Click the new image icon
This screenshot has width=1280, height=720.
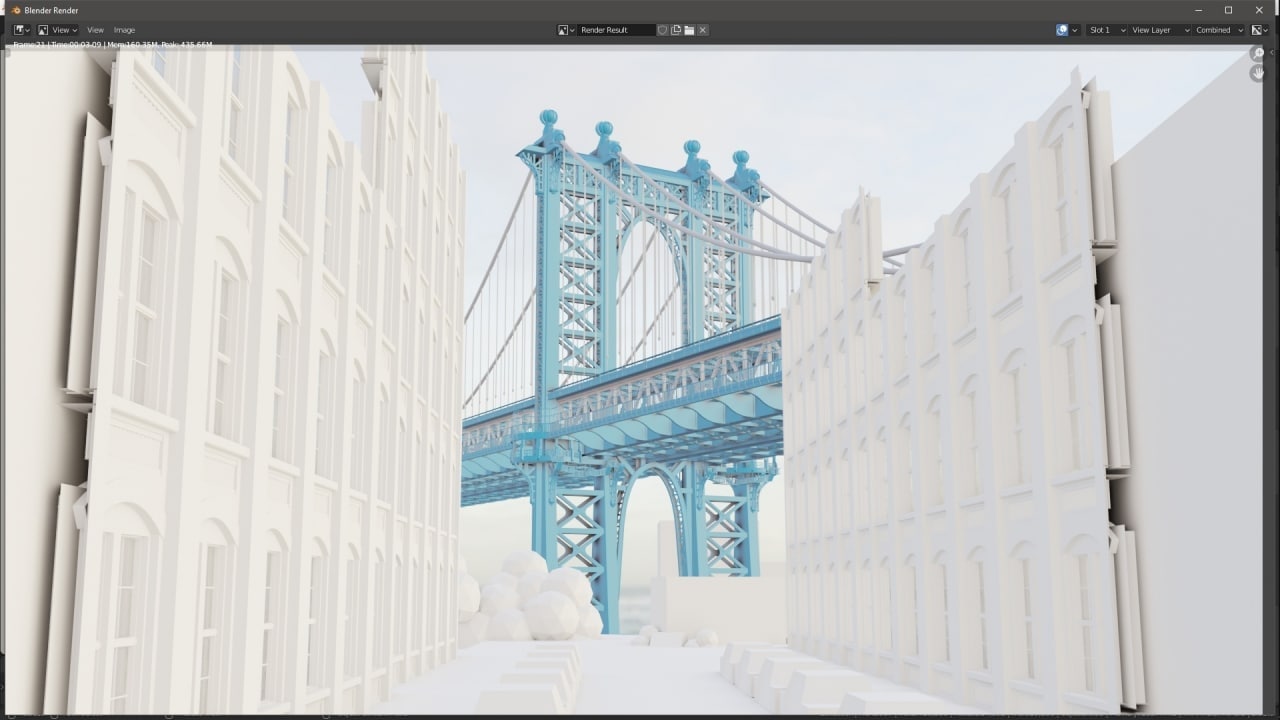[676, 30]
